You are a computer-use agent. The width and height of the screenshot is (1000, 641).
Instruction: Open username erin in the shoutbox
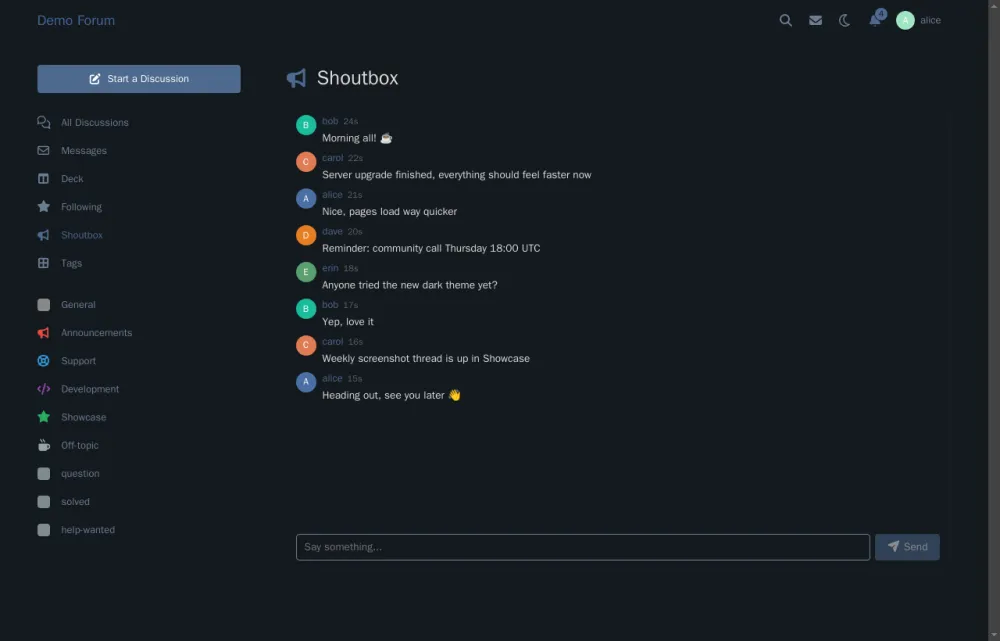(330, 268)
